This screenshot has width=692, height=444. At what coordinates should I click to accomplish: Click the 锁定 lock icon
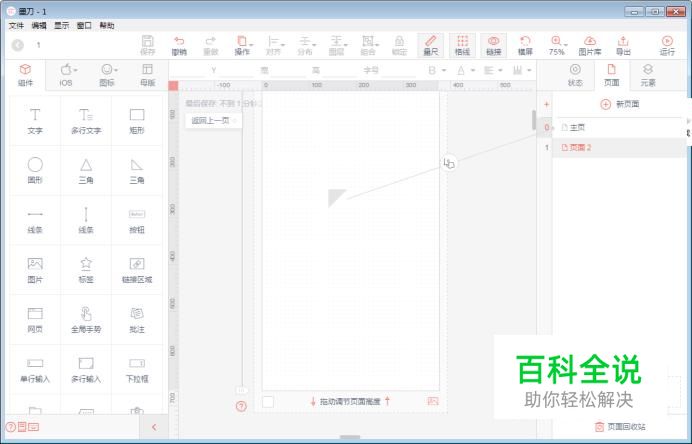[399, 45]
